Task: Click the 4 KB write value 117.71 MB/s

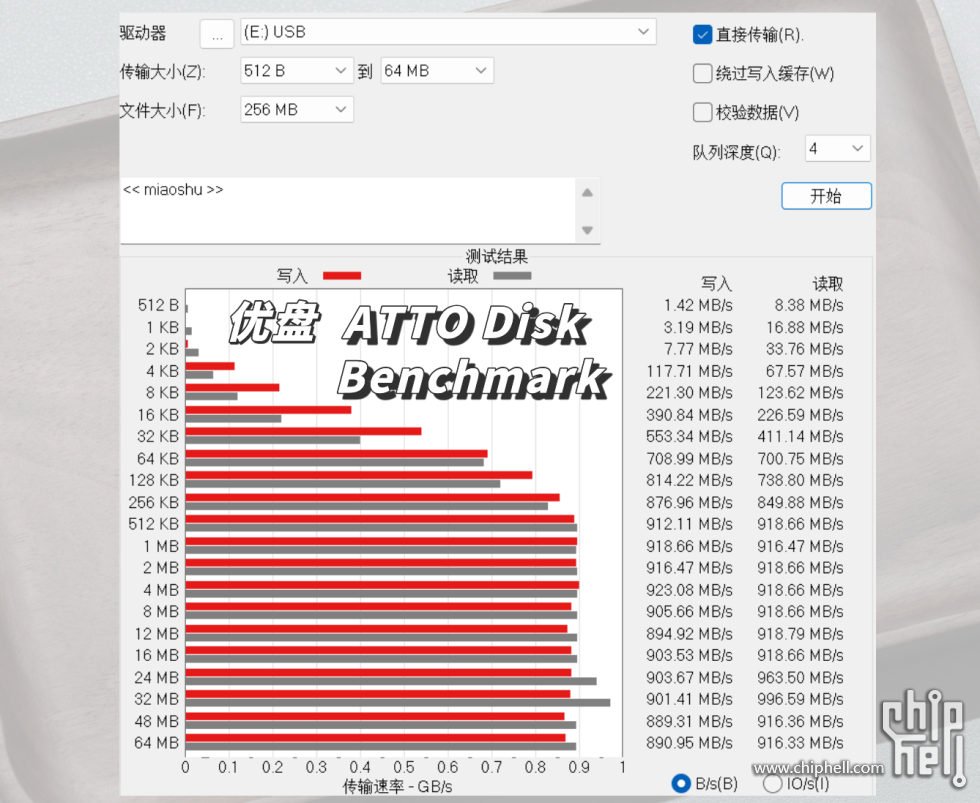Action: [689, 371]
